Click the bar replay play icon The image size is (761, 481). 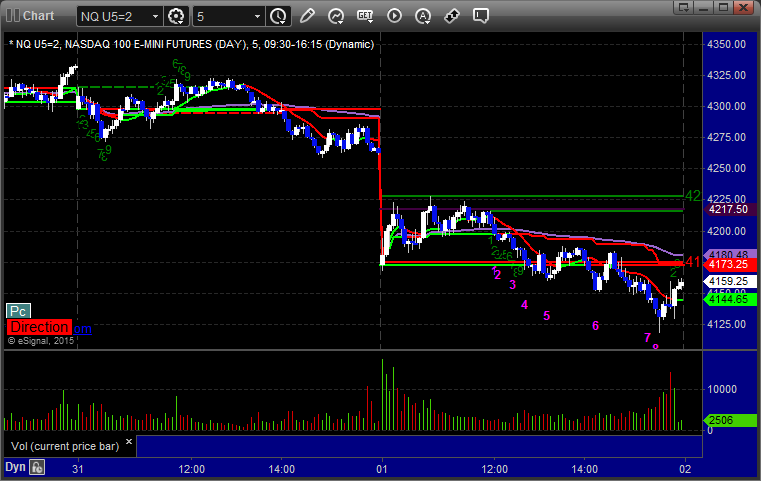pos(394,16)
